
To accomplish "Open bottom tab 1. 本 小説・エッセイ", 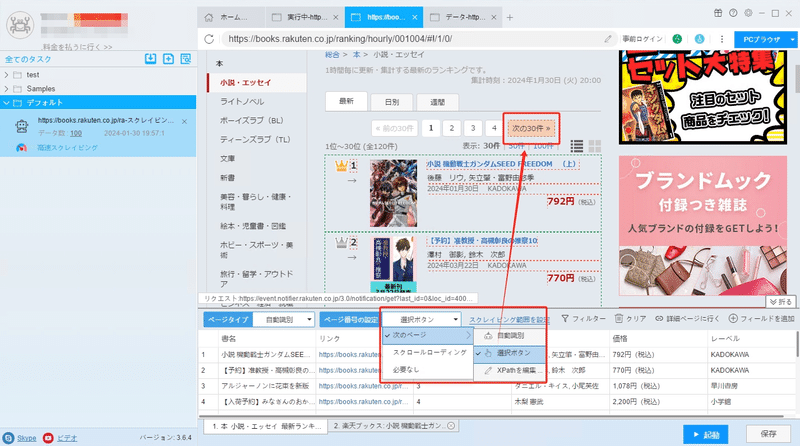I will click(x=265, y=426).
